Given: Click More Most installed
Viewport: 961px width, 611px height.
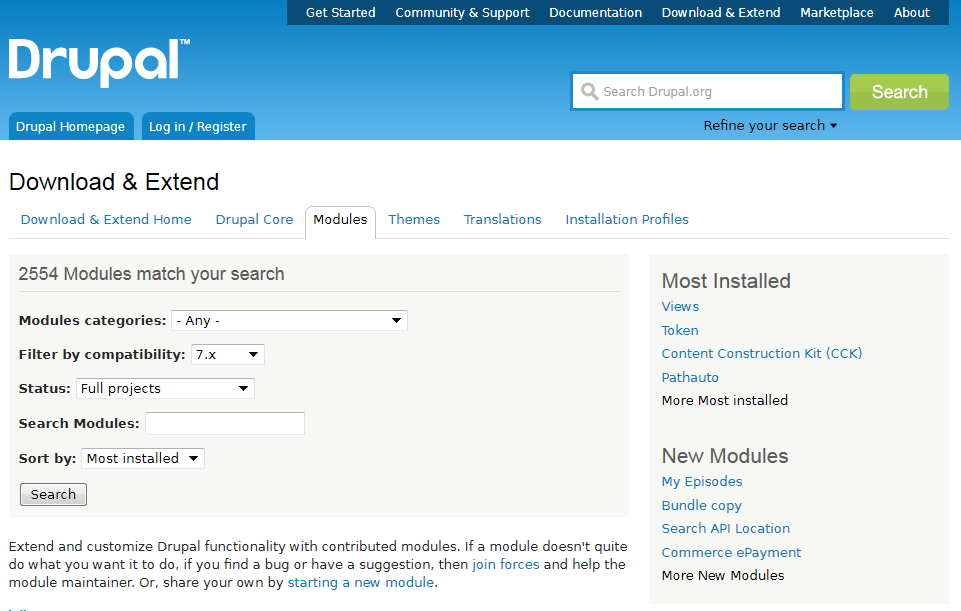Looking at the screenshot, I should coord(724,401).
